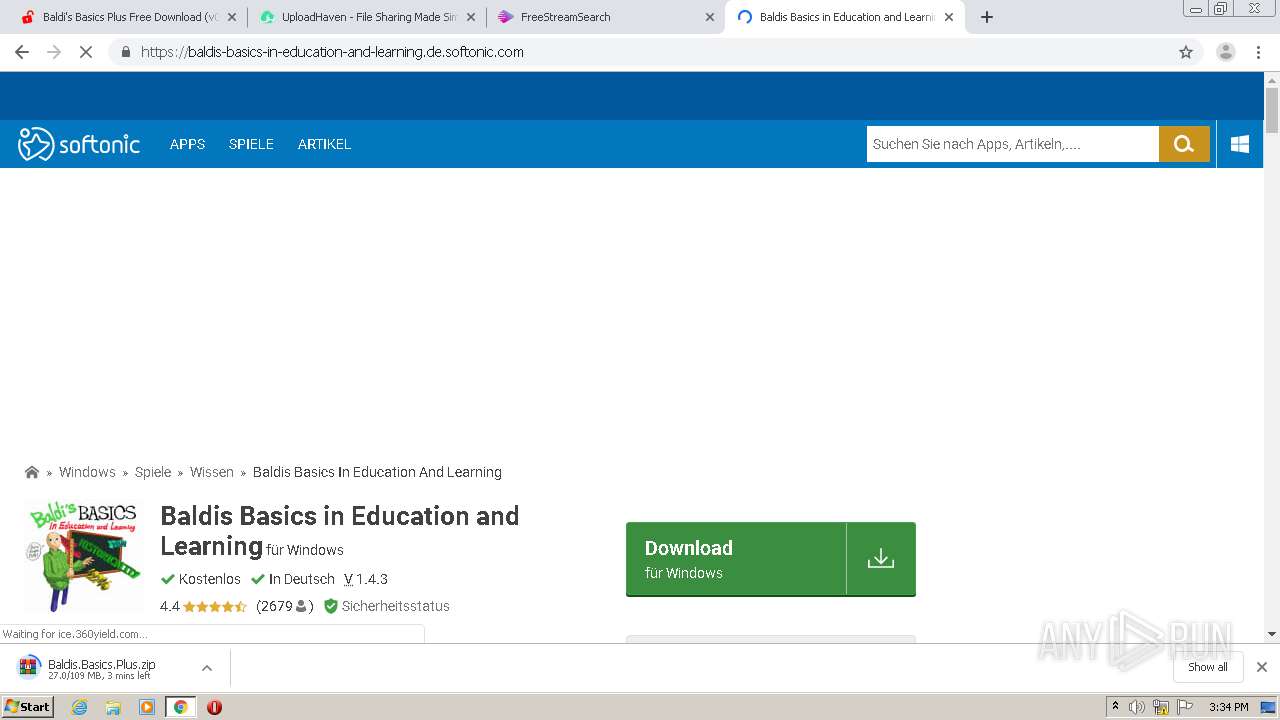This screenshot has width=1280, height=720.
Task: Click the network tray icon
Action: 1161,707
